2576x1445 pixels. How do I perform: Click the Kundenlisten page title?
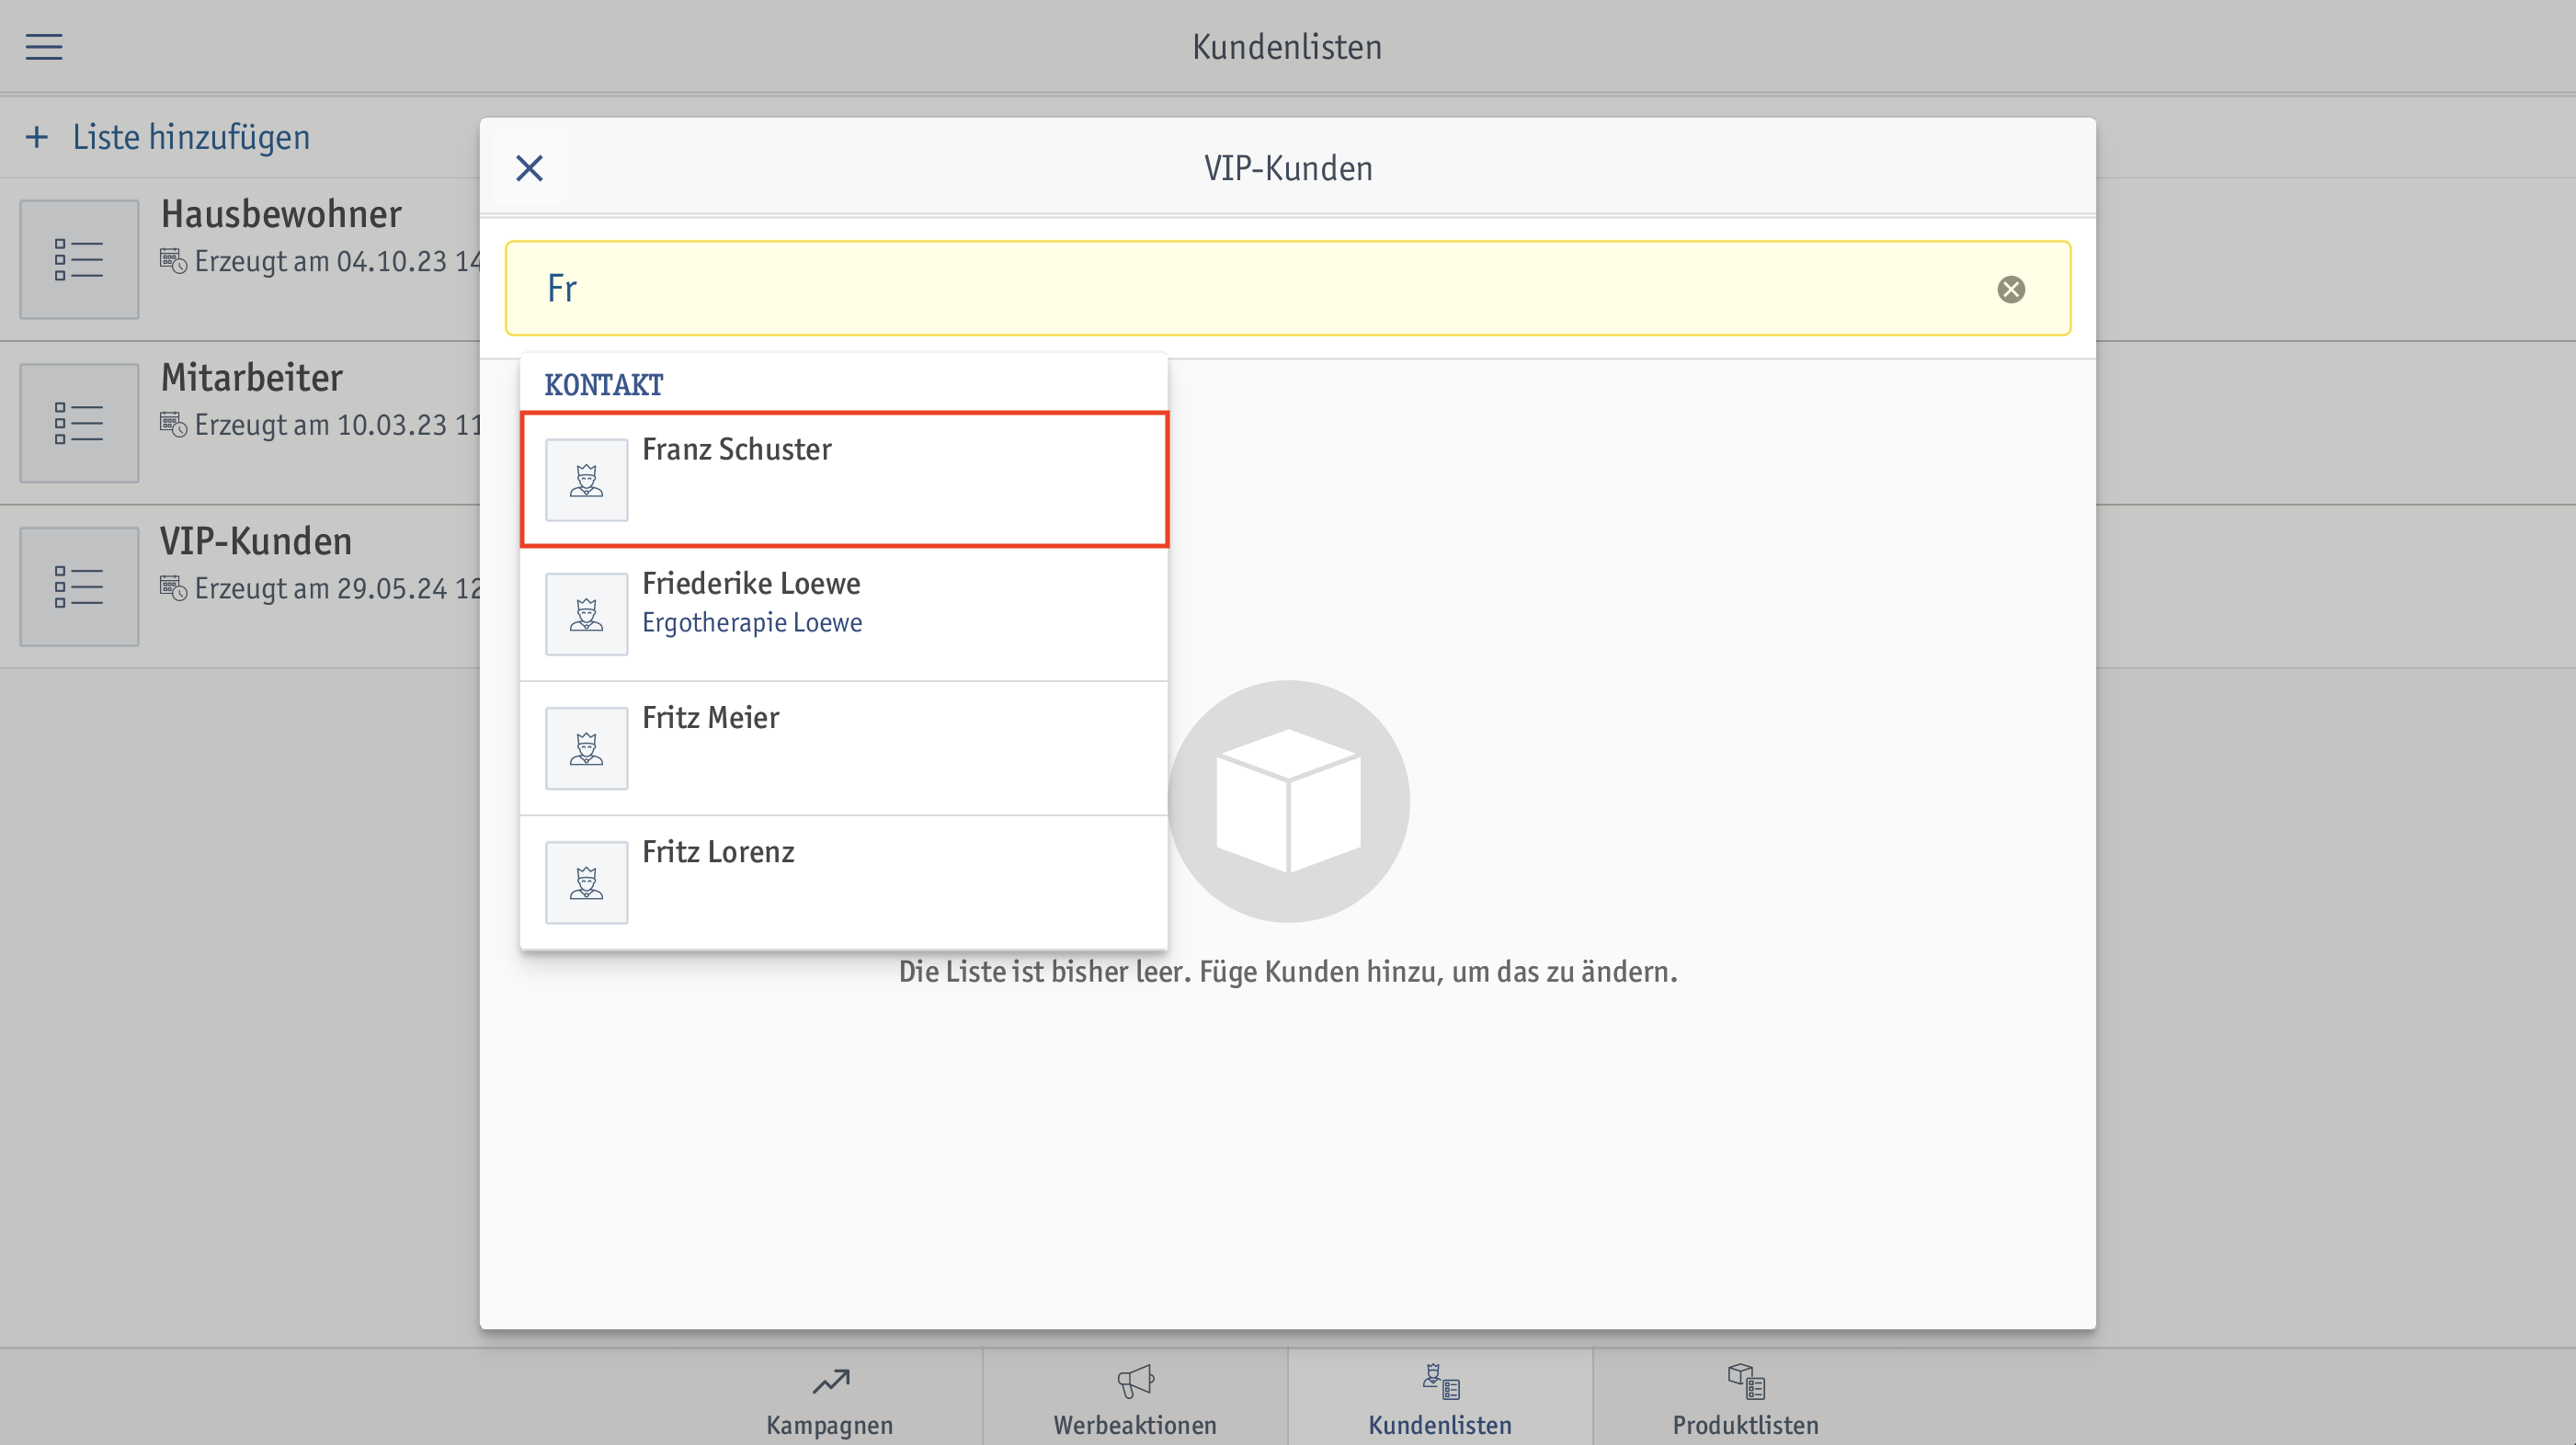[1287, 47]
